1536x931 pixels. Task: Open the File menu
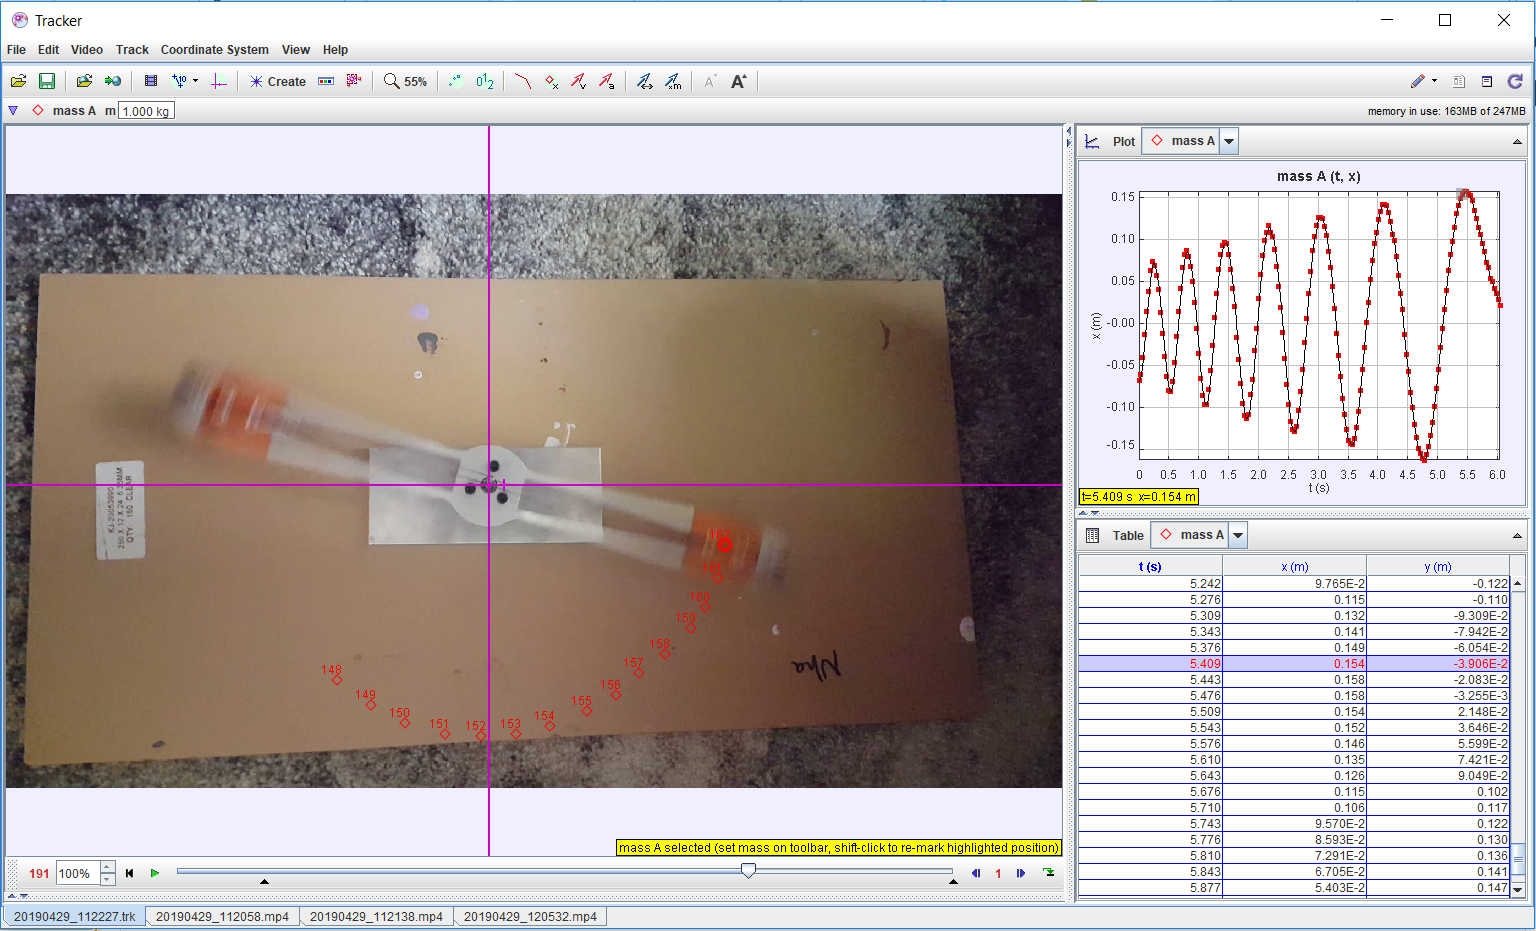[16, 50]
